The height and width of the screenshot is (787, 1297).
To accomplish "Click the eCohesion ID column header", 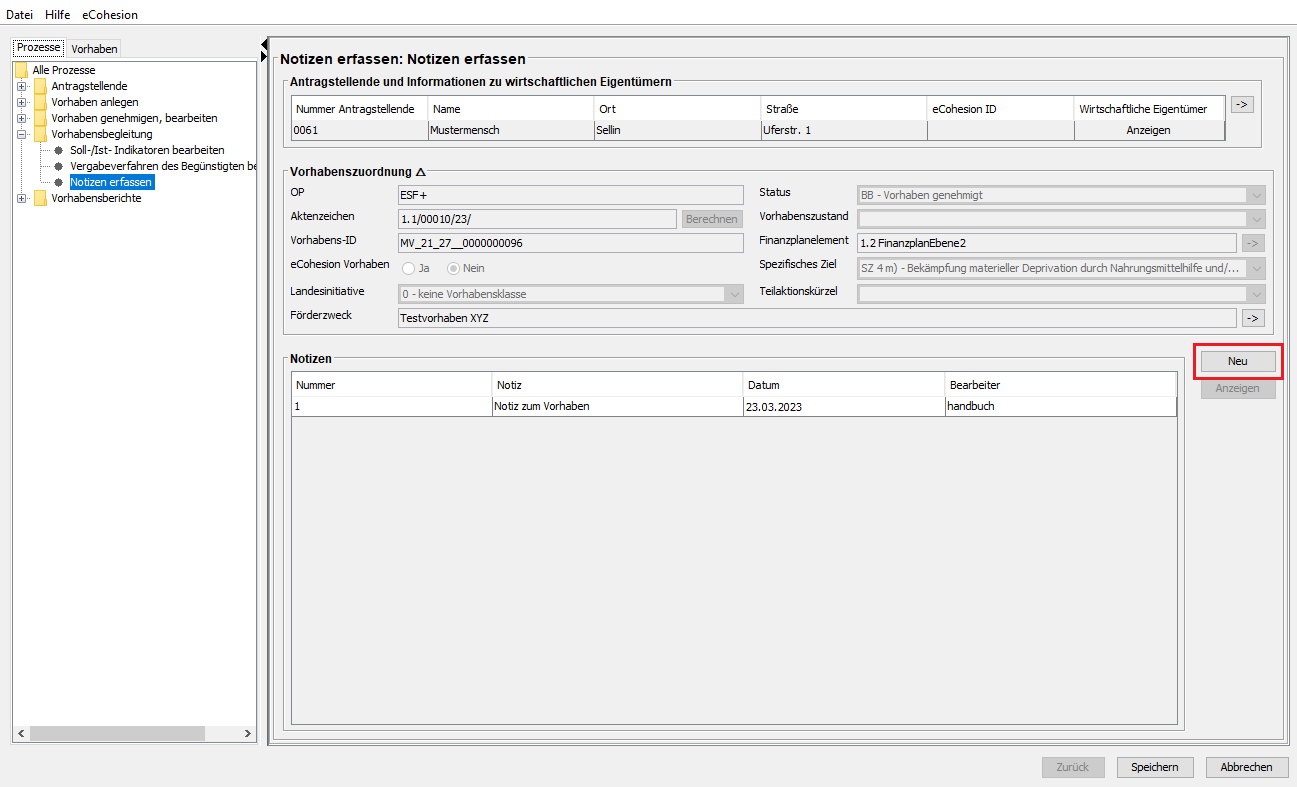I will coord(1001,108).
